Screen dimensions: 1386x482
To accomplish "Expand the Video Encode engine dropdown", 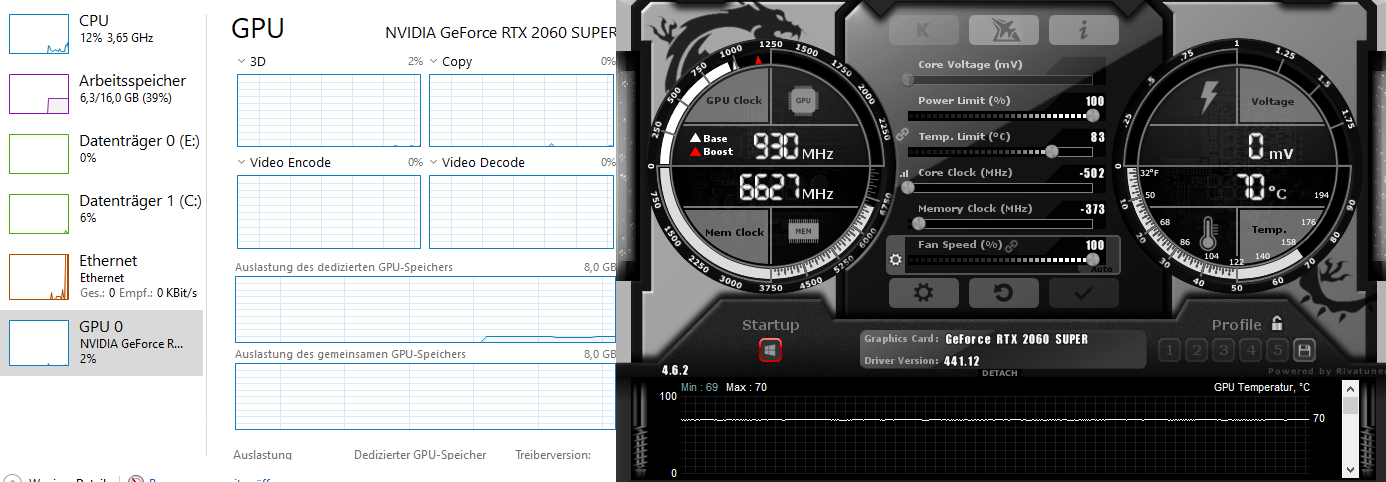I will [x=241, y=163].
